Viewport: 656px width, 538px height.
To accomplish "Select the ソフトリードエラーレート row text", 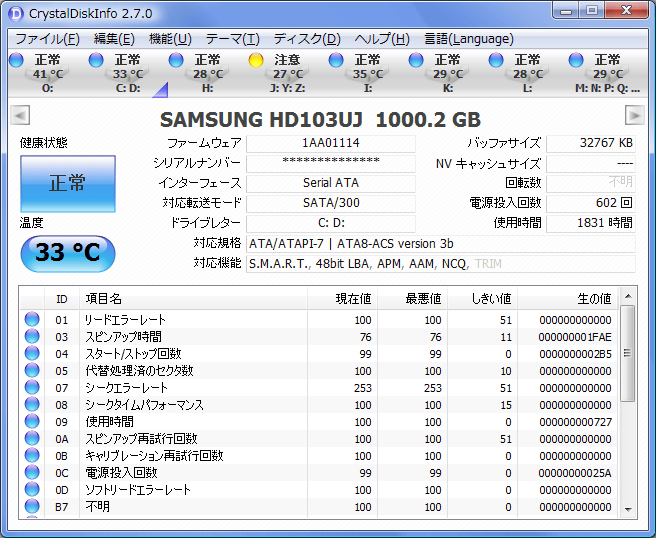I will (138, 489).
